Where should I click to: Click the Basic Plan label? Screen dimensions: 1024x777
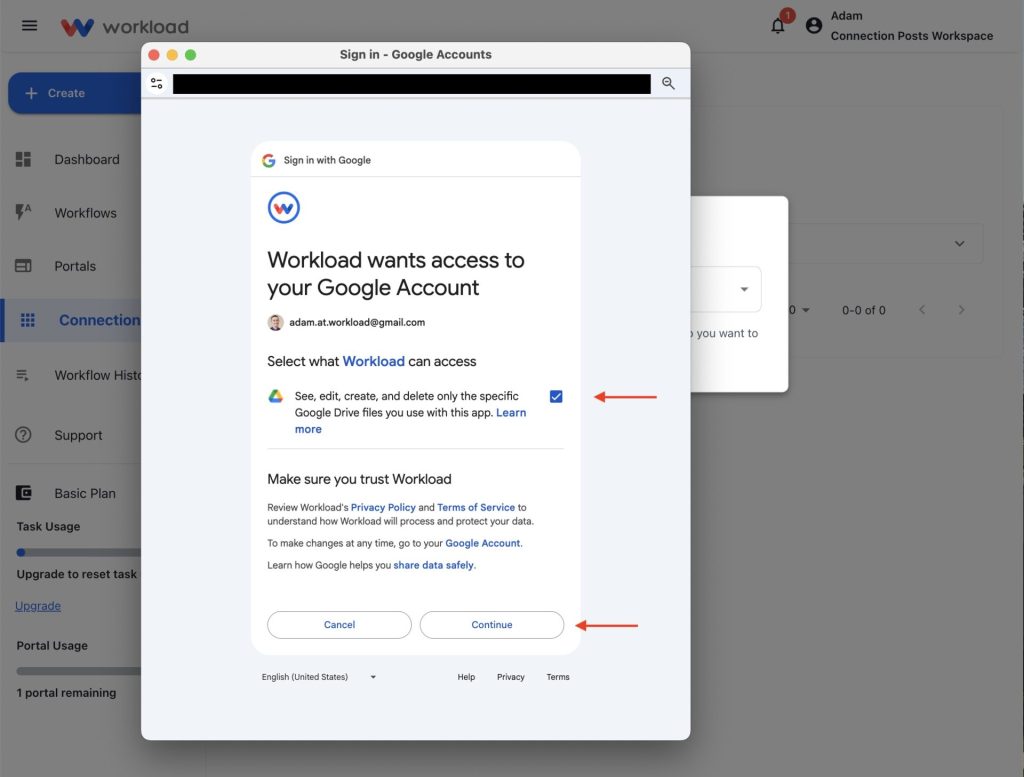[85, 494]
